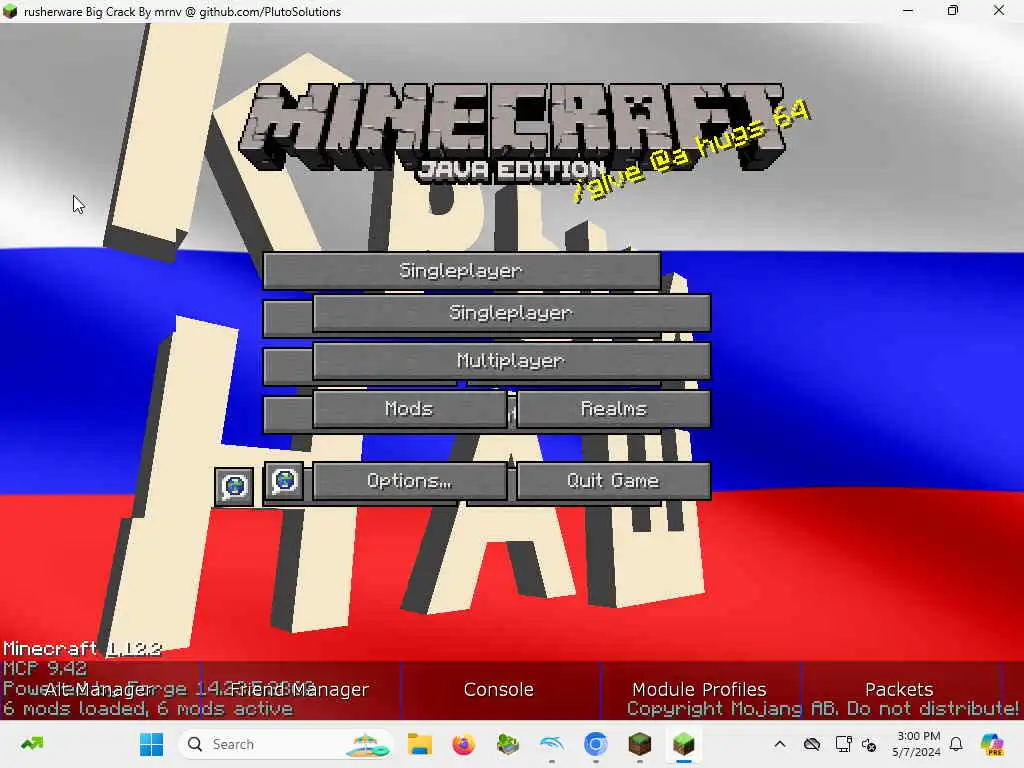Click the taskbar Search box

point(286,744)
